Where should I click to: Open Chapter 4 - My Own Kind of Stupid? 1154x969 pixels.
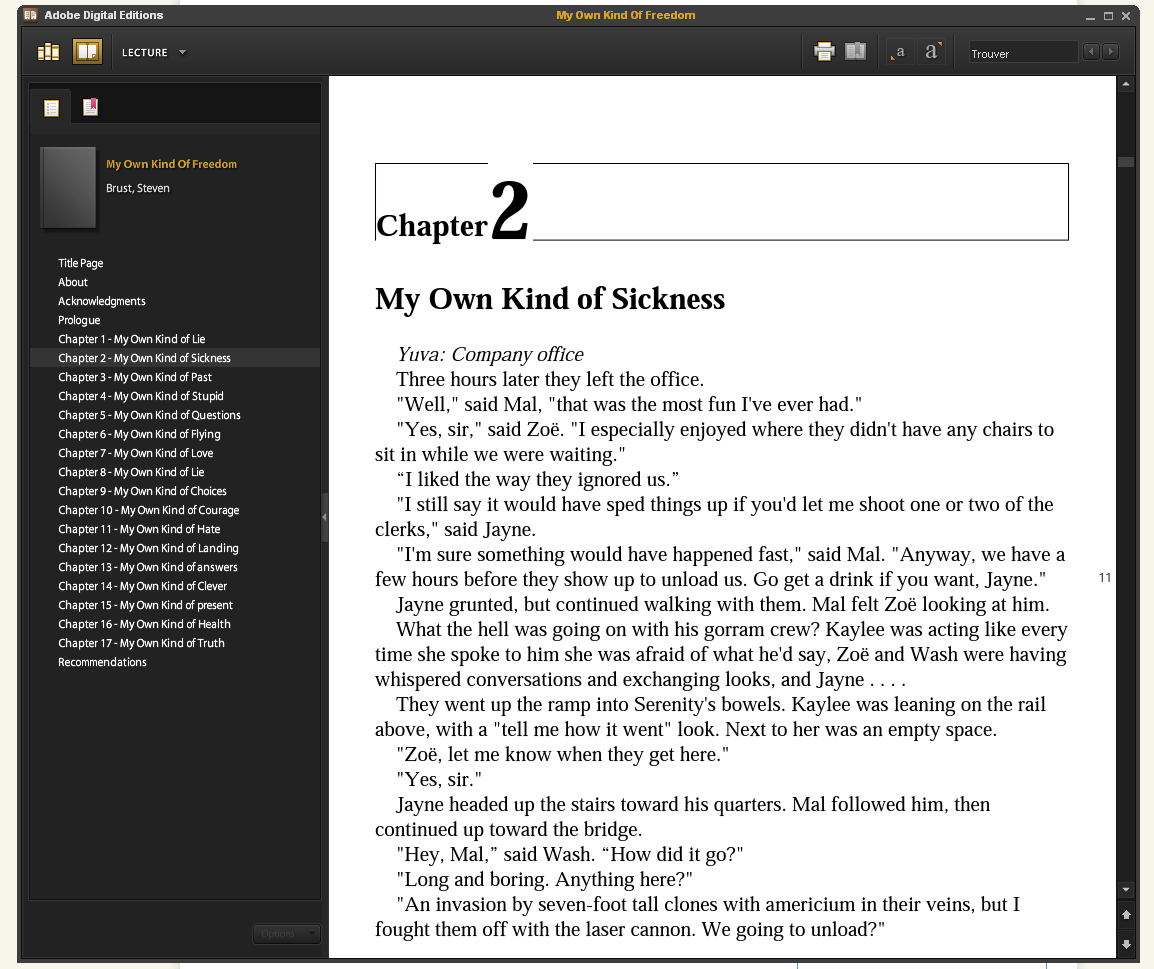pos(141,397)
